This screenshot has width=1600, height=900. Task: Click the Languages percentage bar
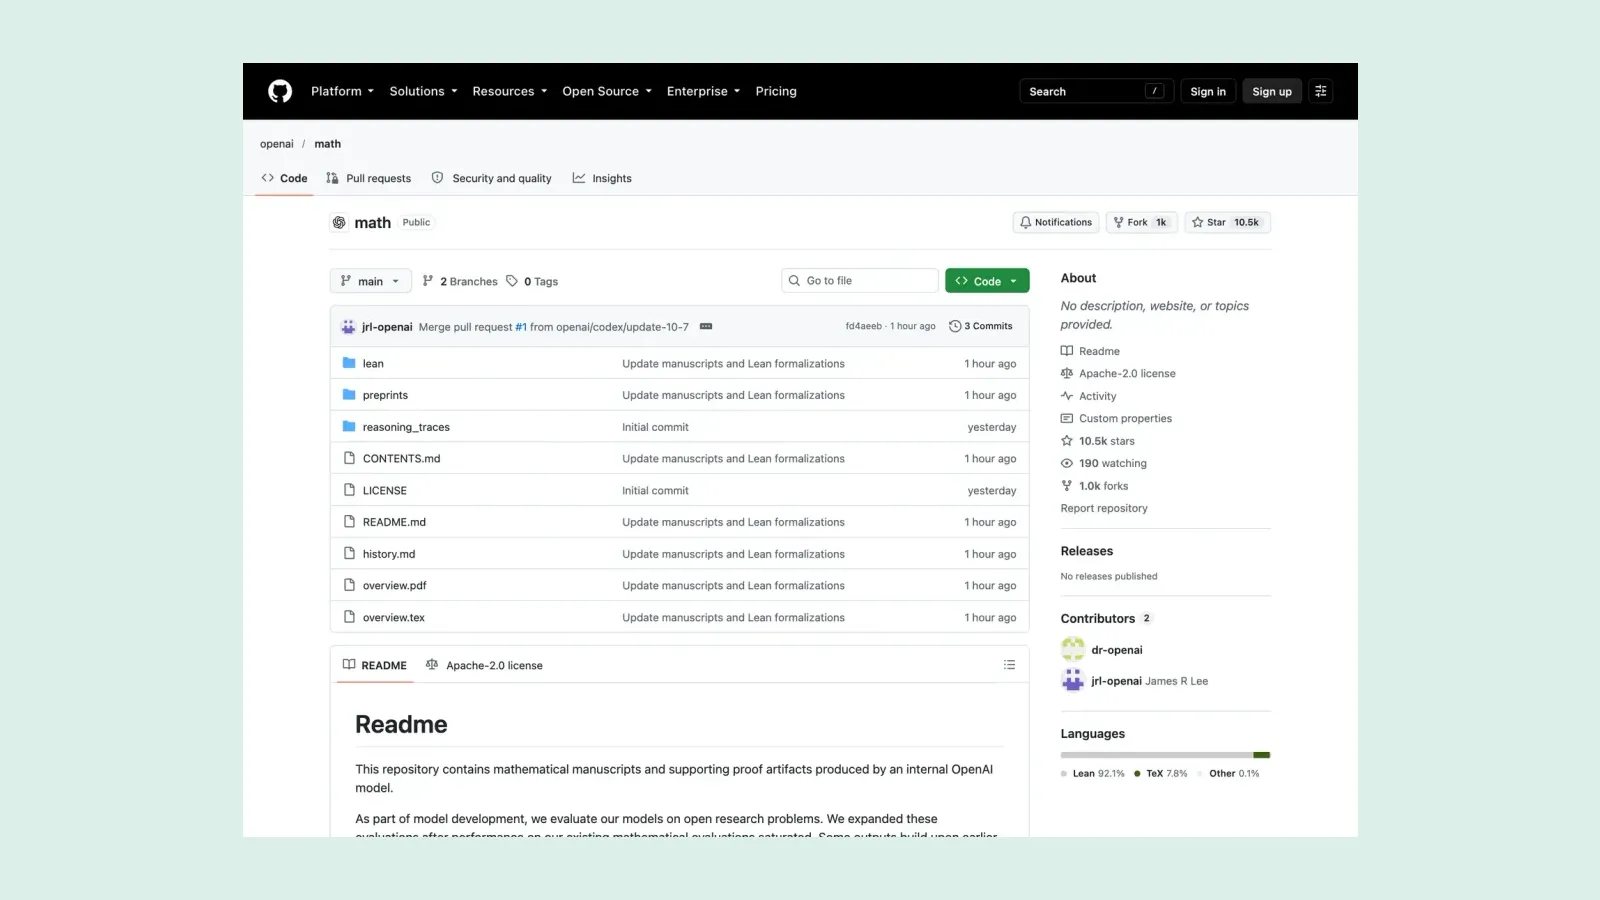click(1165, 755)
